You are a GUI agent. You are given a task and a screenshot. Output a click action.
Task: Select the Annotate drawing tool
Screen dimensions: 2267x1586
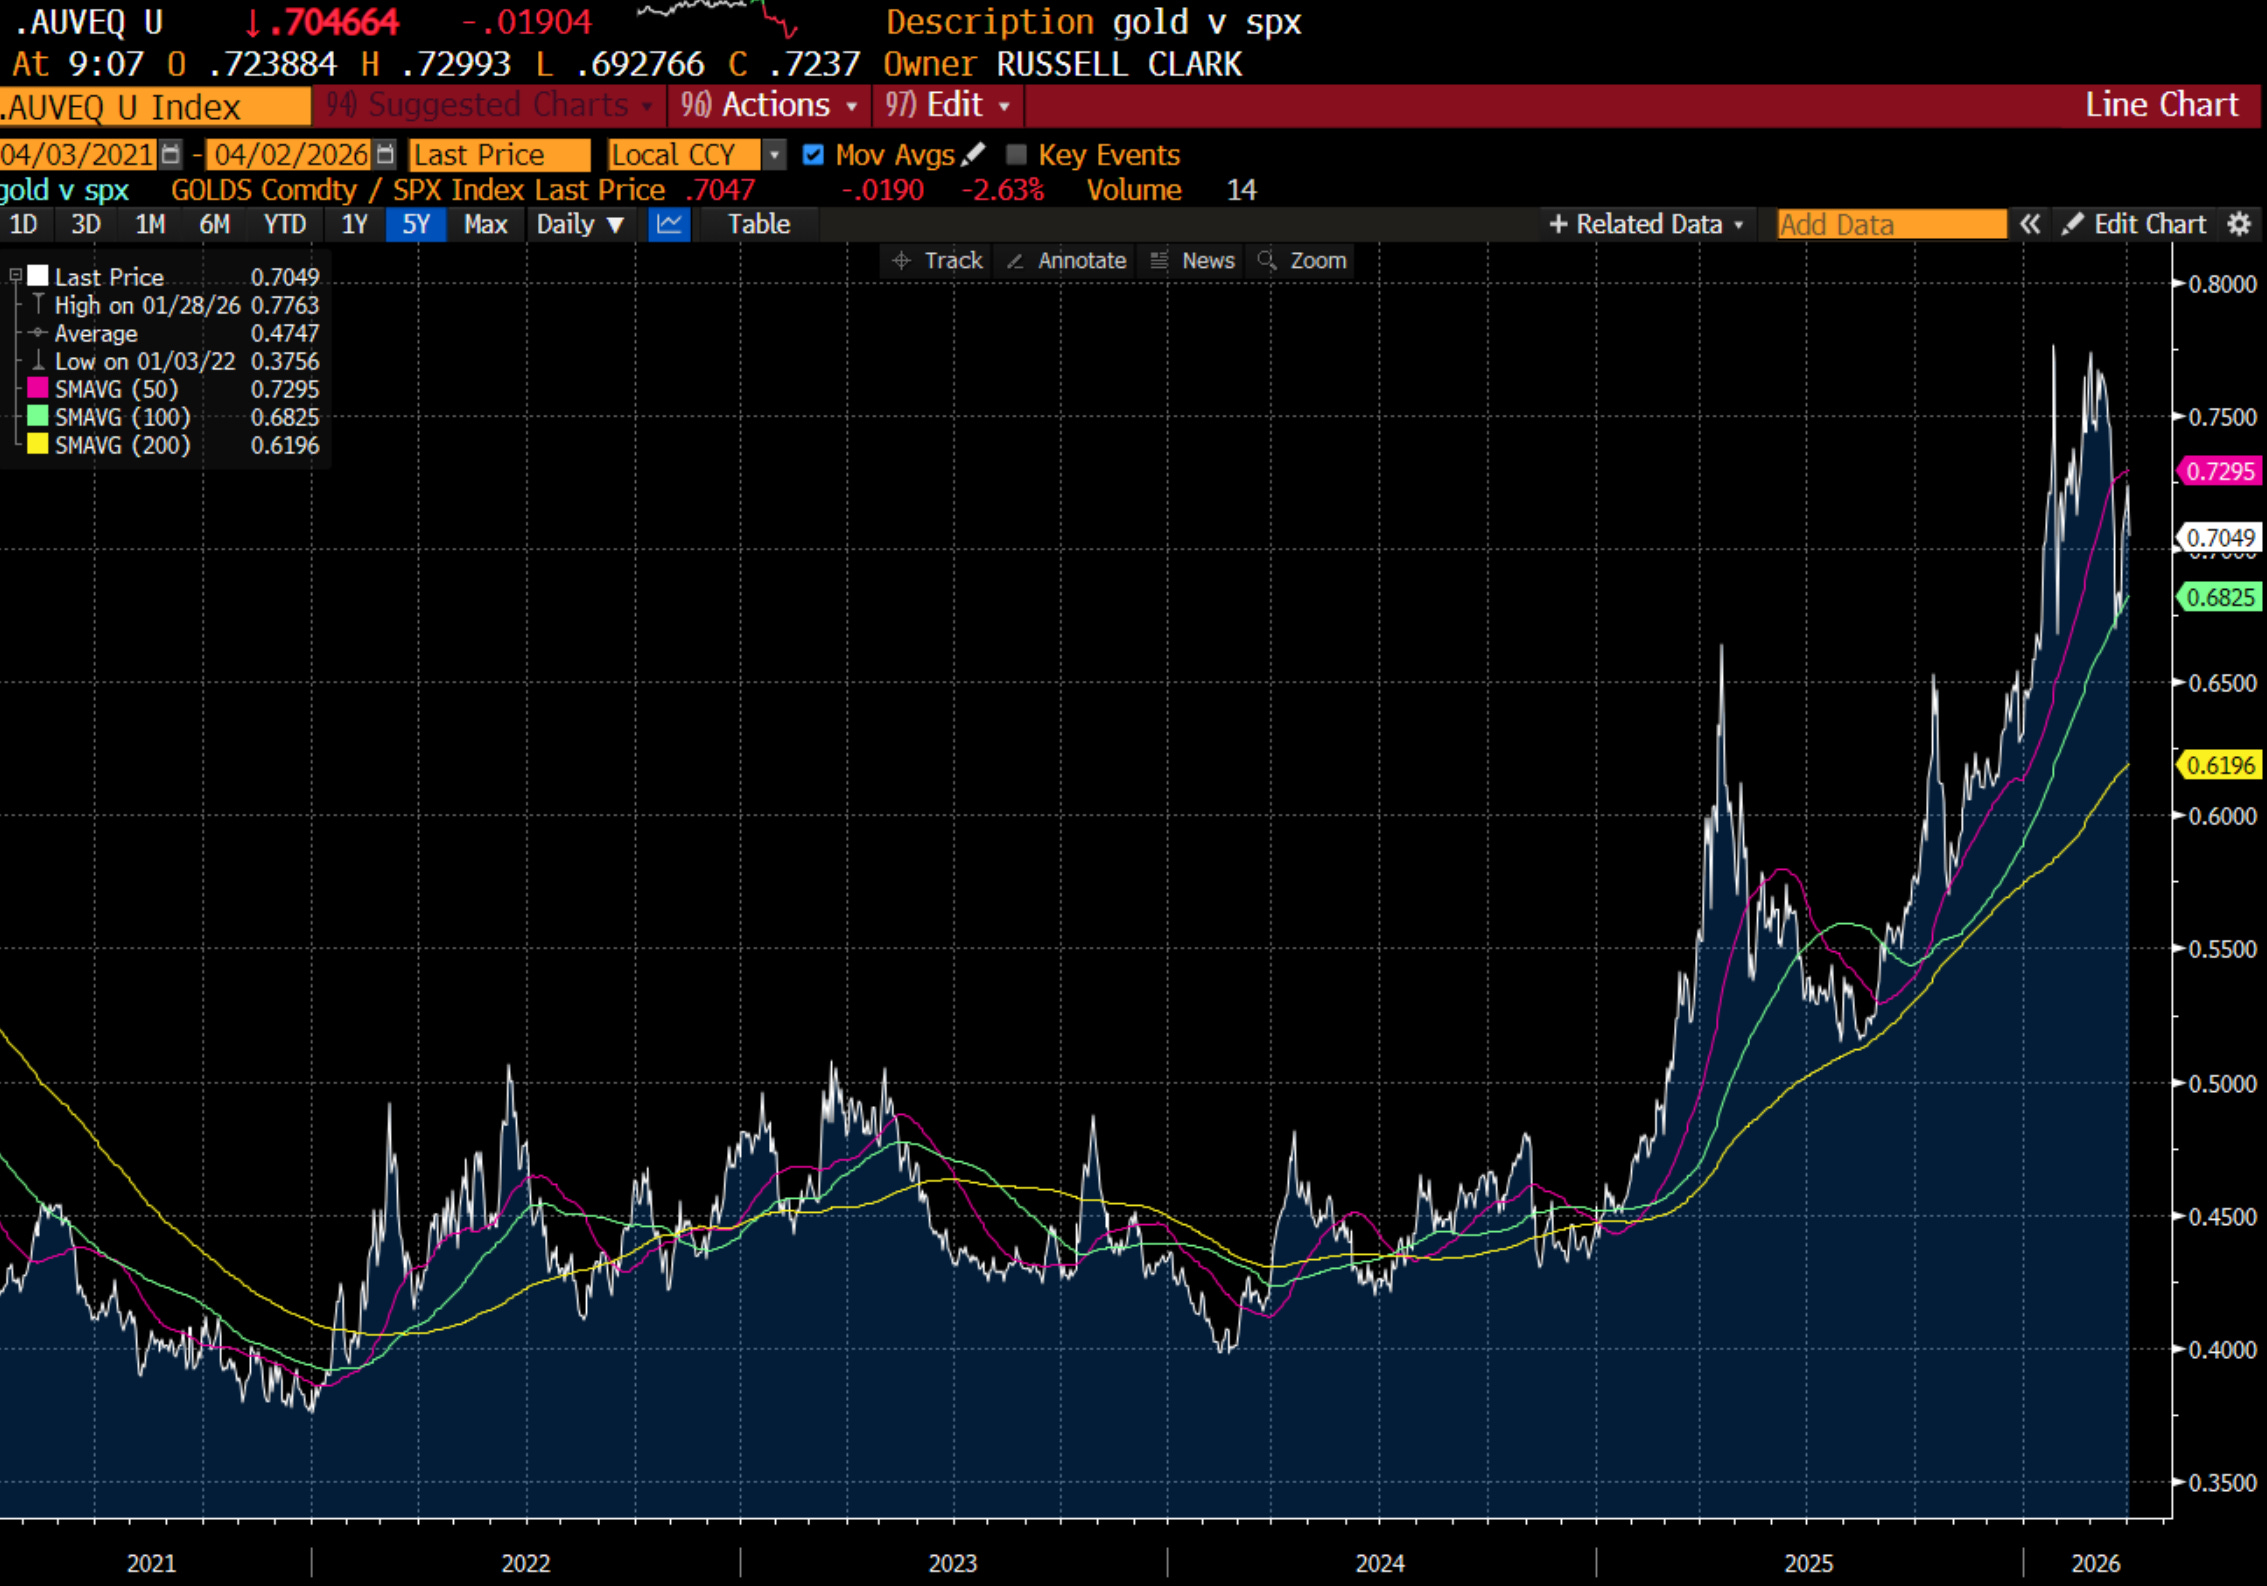(x=1066, y=261)
